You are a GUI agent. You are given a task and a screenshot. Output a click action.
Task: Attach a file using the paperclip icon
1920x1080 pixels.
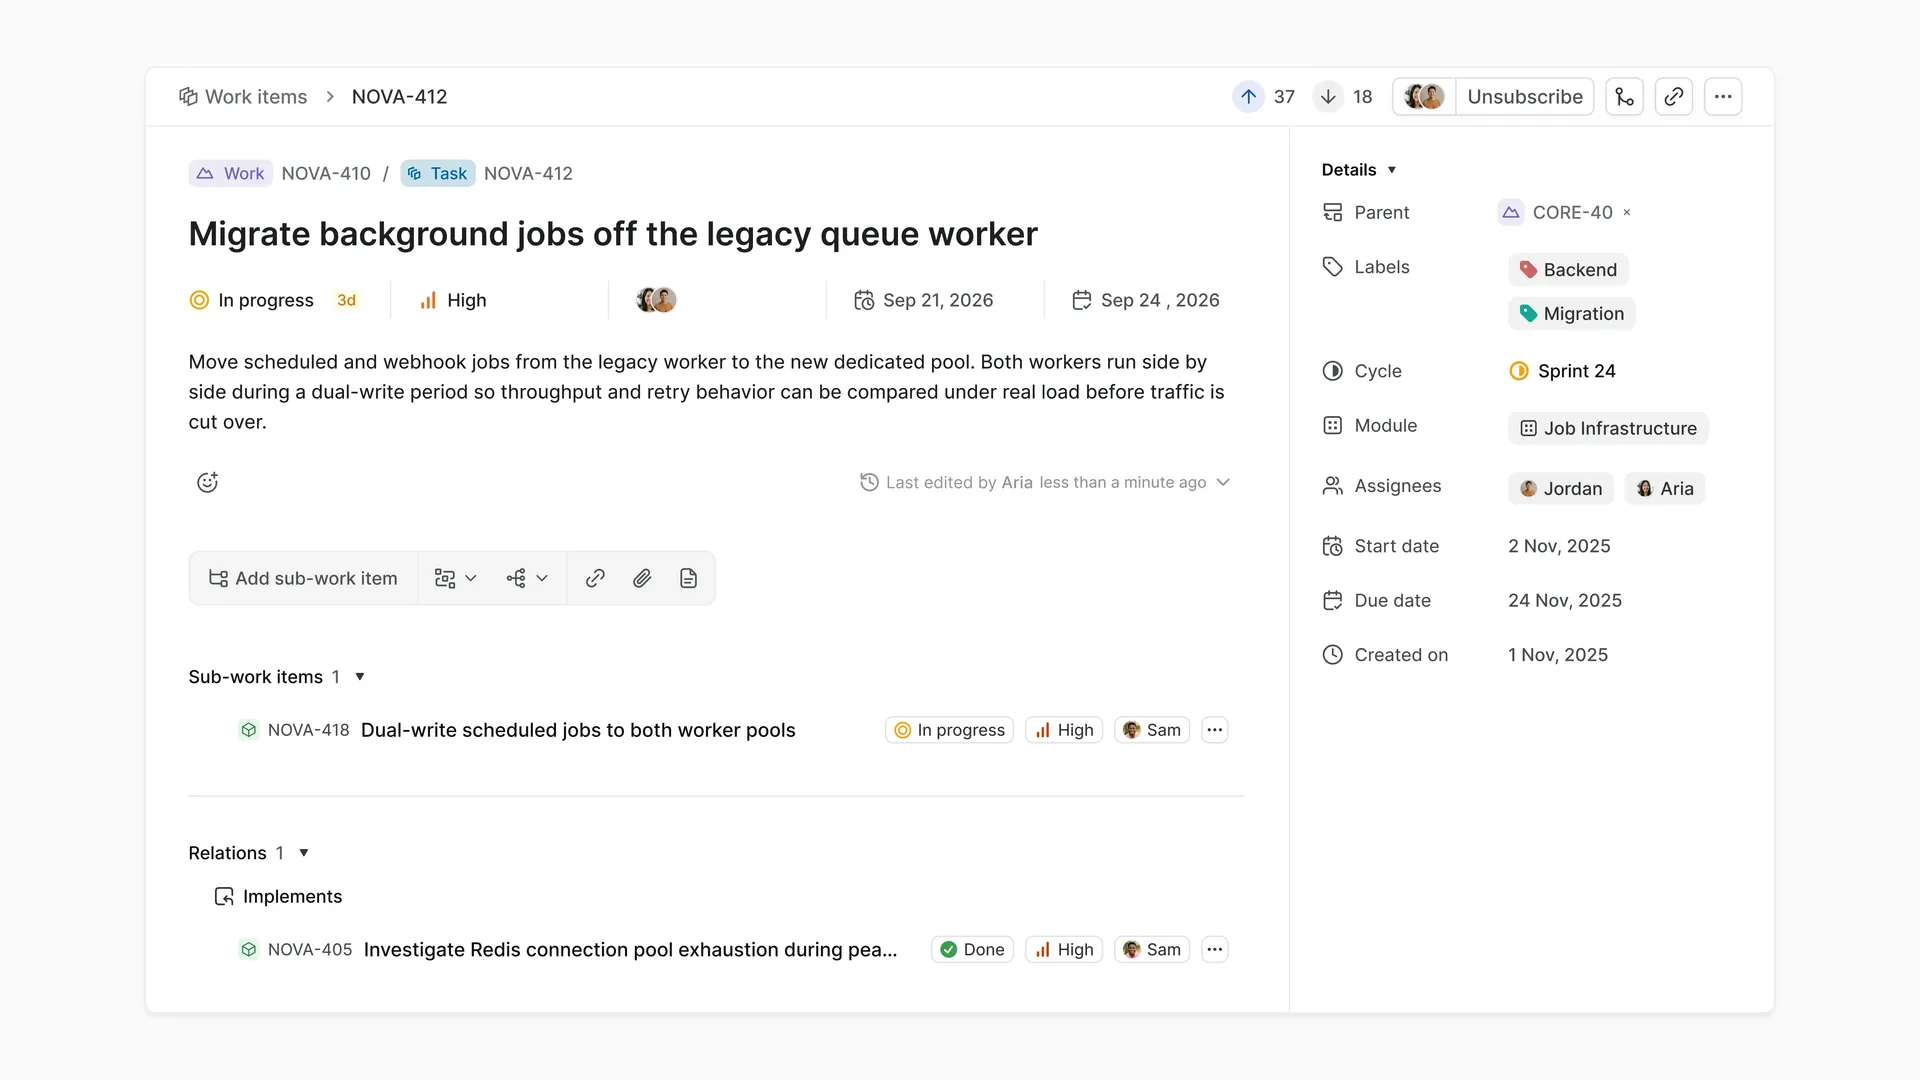tap(642, 578)
